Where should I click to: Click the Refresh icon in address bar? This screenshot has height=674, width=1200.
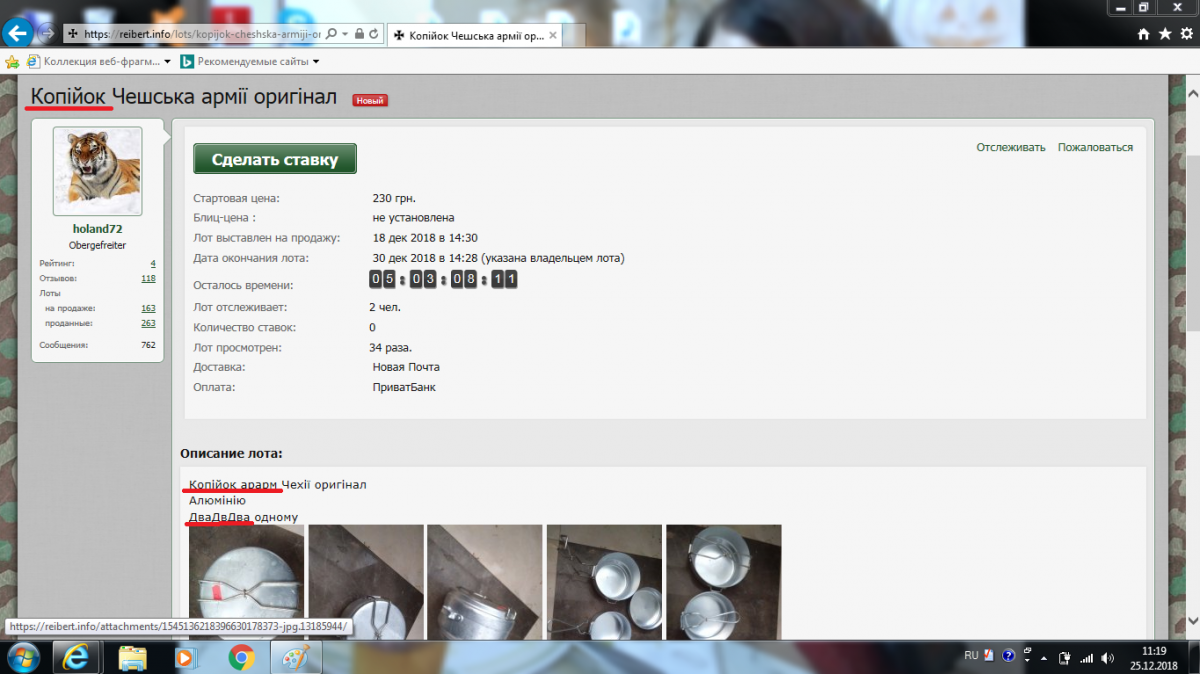(x=374, y=34)
